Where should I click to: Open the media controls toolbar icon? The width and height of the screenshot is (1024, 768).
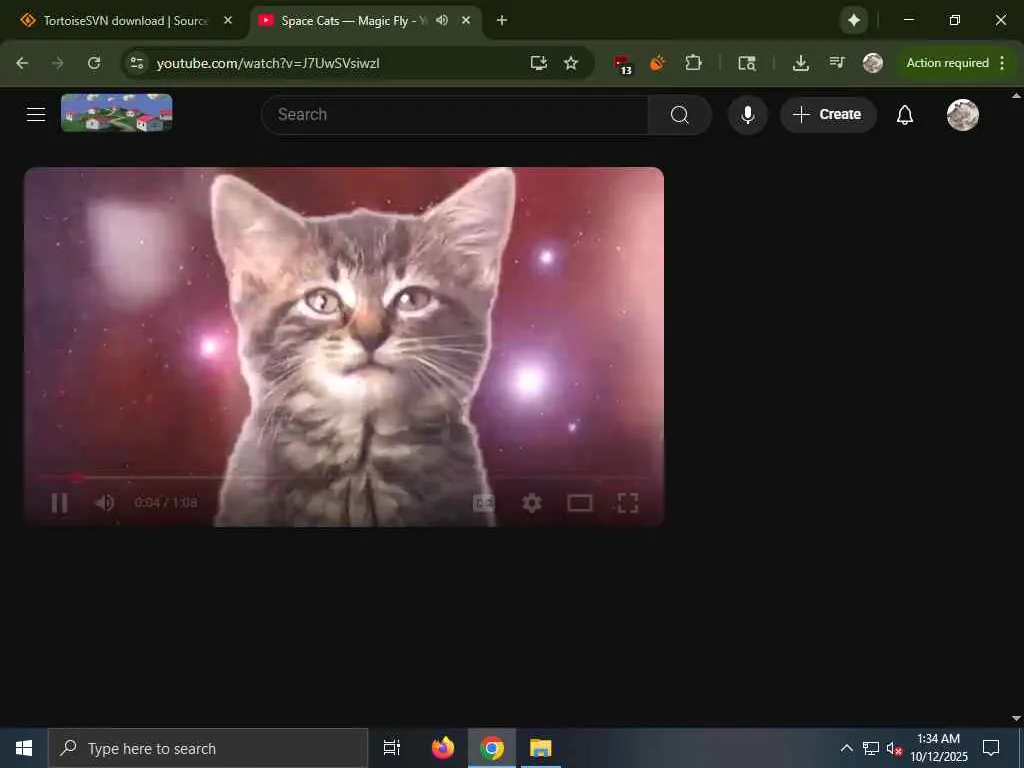837,63
